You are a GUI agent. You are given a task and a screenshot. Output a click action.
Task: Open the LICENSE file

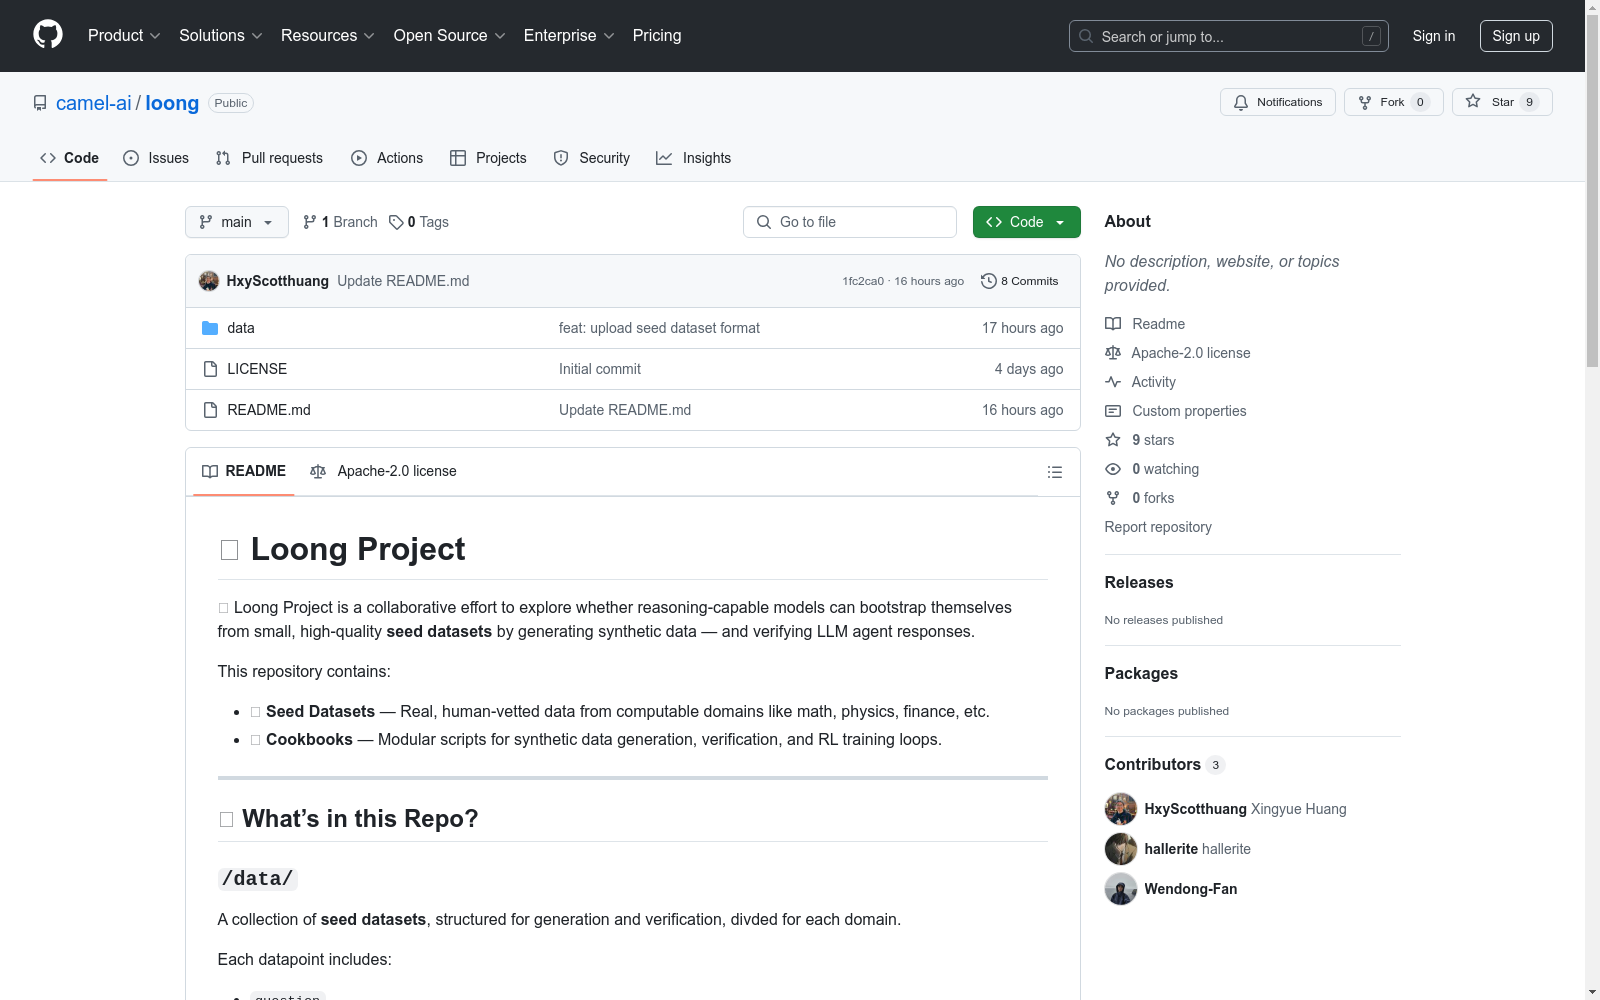257,369
